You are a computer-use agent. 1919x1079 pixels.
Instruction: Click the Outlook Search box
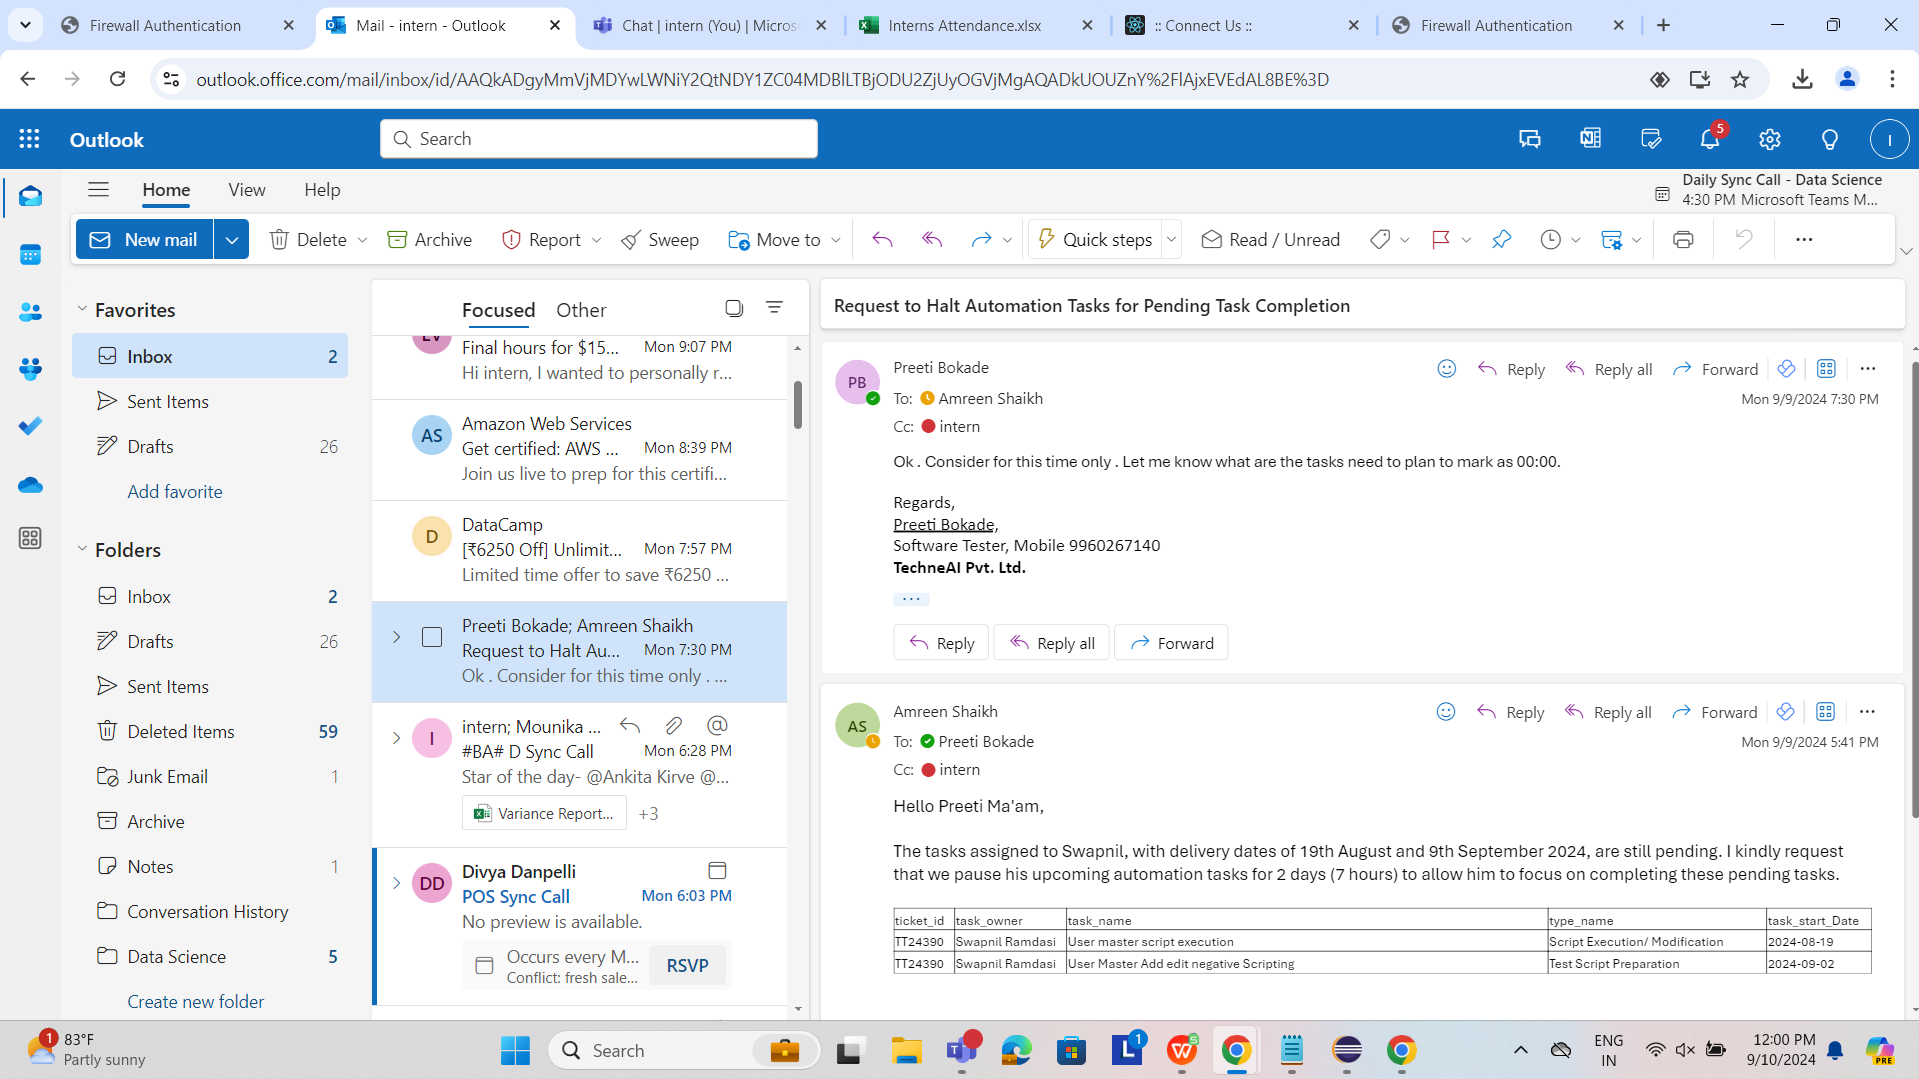[599, 139]
